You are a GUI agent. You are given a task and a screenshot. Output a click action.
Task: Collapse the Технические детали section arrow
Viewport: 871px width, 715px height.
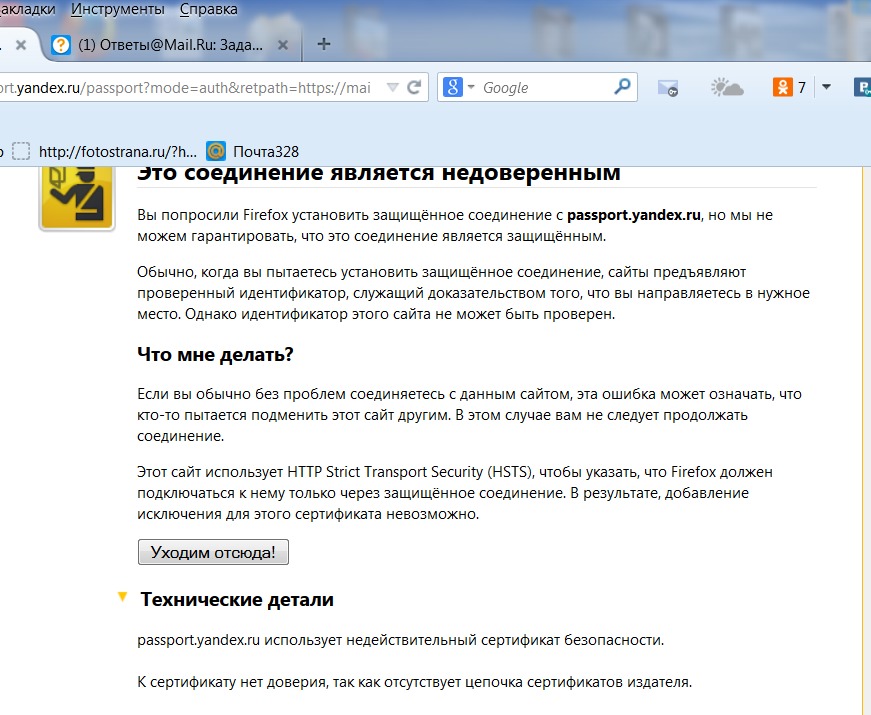click(122, 598)
